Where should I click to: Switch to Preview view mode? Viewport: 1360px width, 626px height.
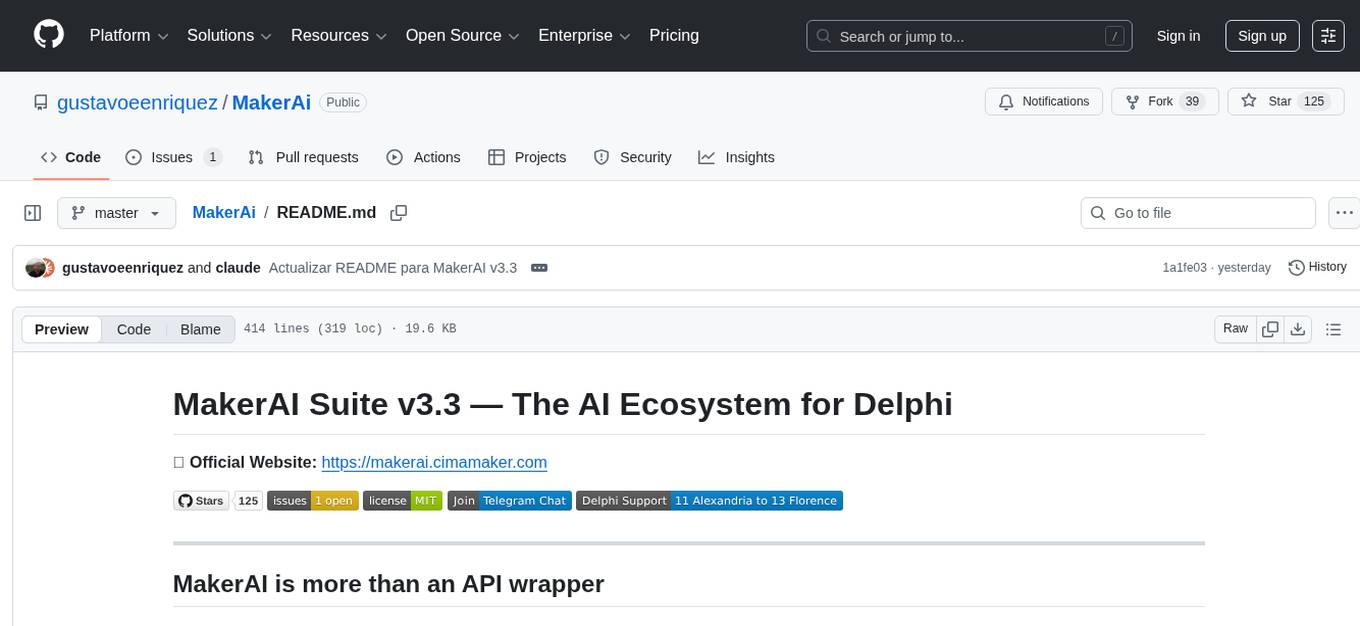[62, 329]
